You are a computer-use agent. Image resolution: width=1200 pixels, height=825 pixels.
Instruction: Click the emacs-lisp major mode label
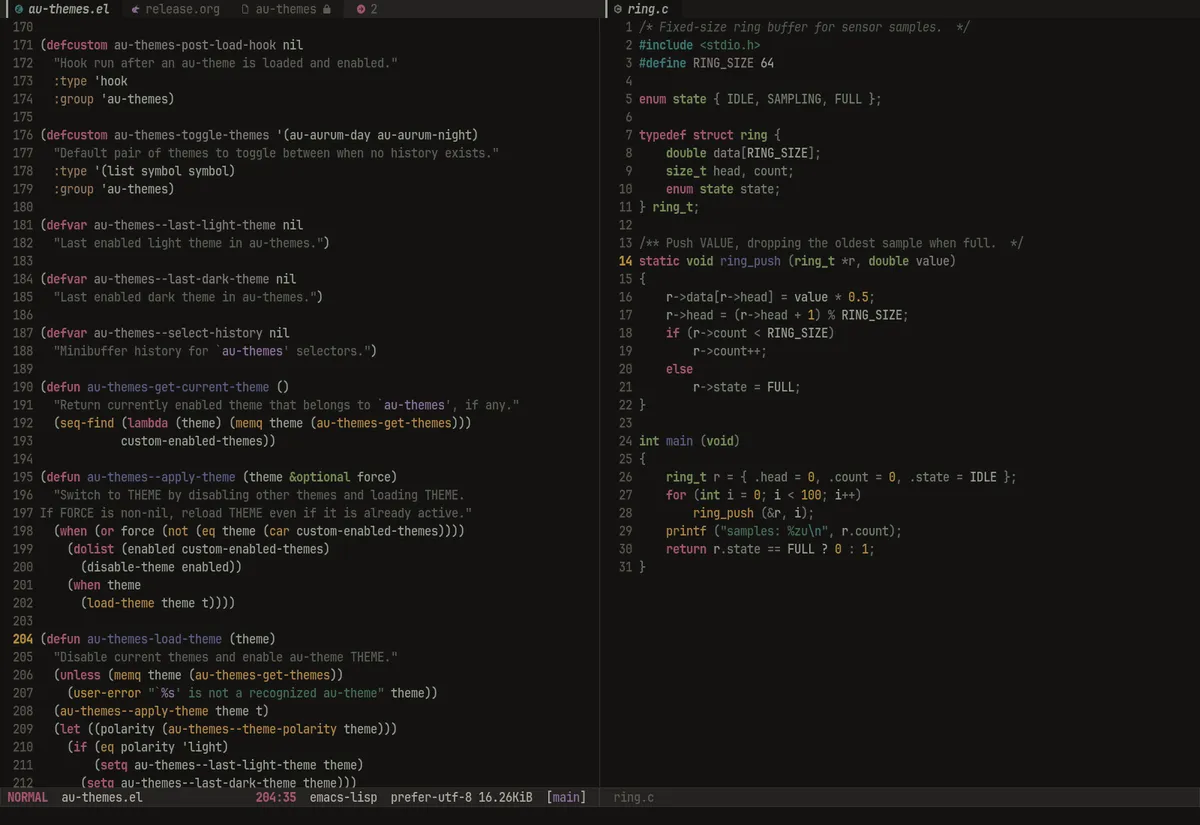343,797
